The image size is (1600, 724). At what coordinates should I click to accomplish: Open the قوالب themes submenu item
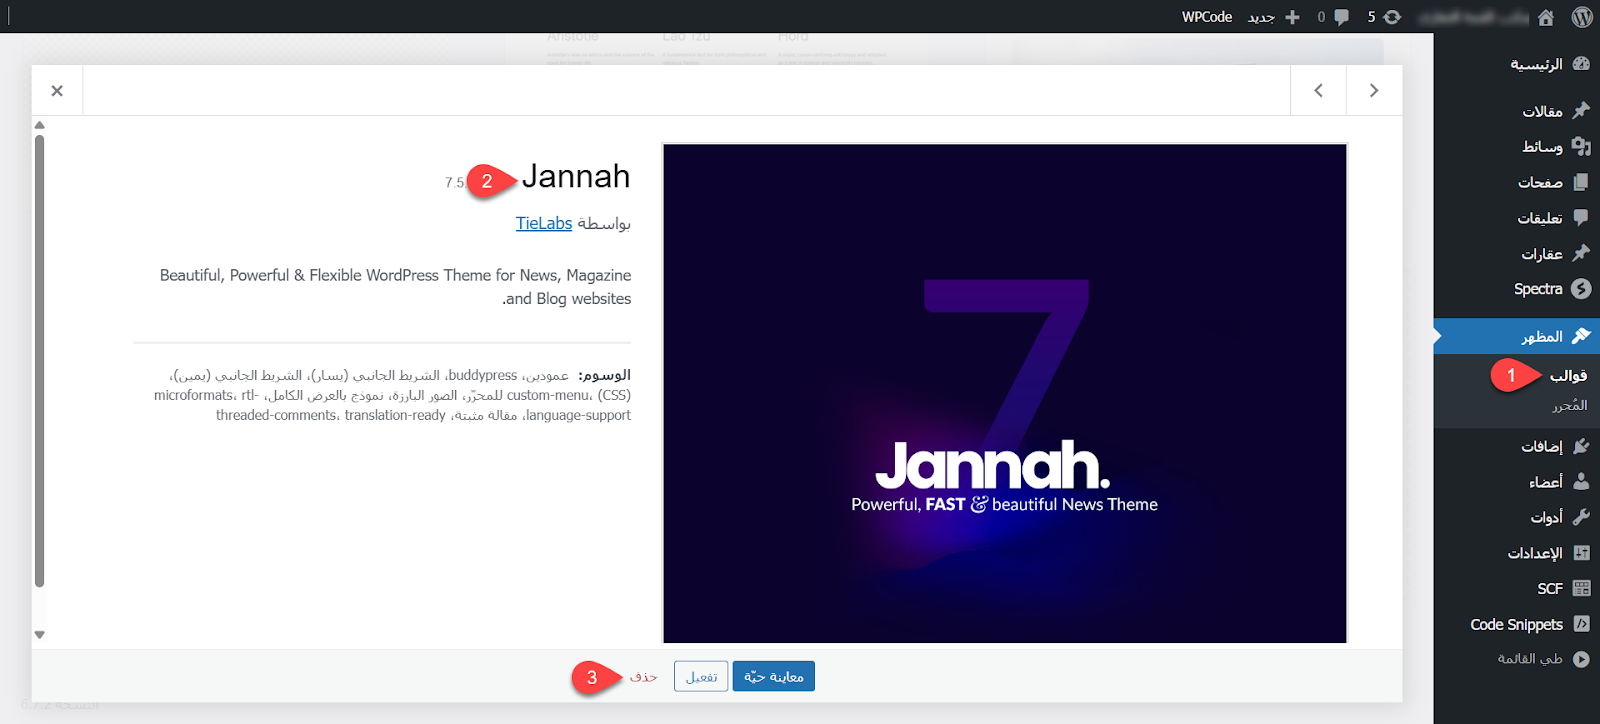[x=1568, y=375]
